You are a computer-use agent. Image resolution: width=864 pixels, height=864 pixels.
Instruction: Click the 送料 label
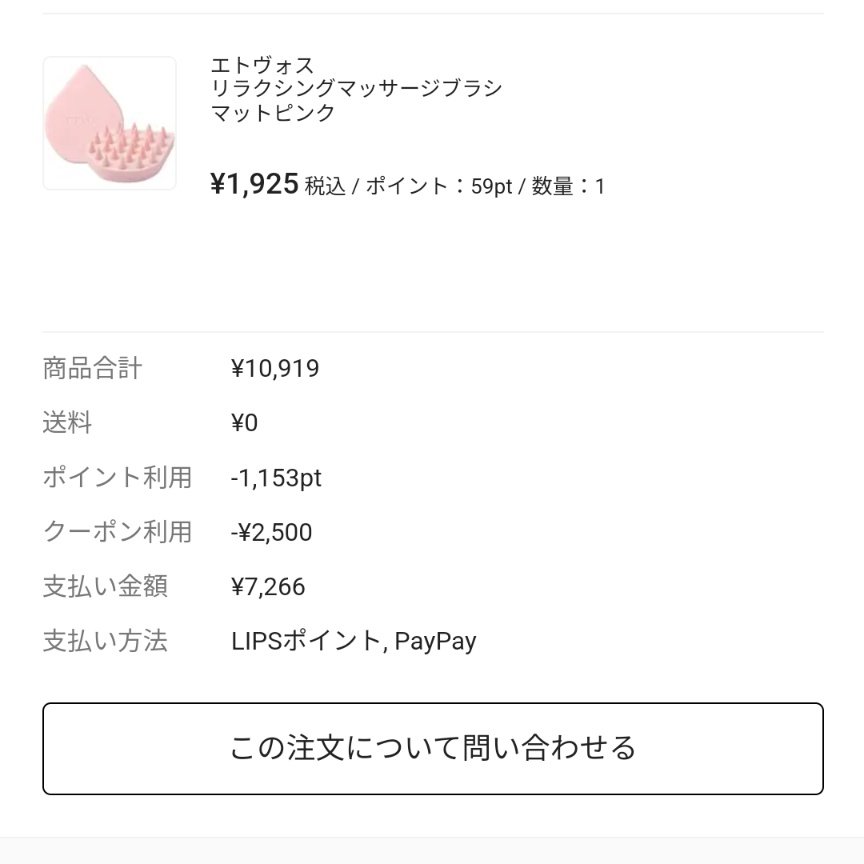click(67, 423)
